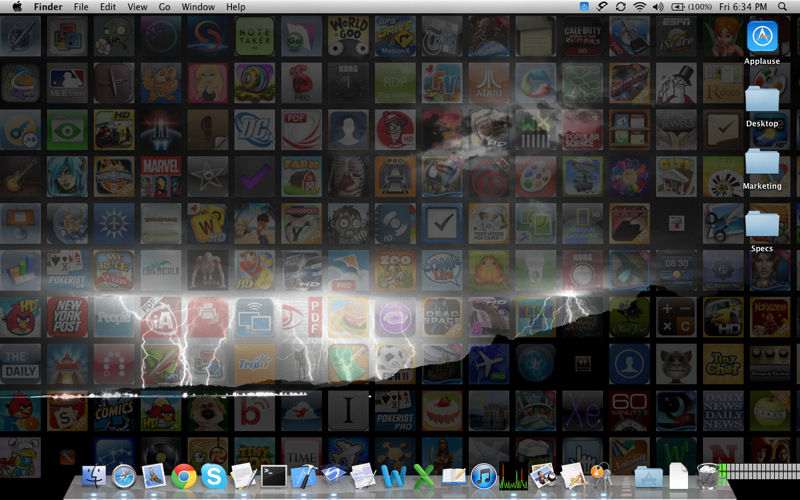800x500 pixels.
Task: Open Microsoft Excel X icon in dock
Action: (423, 477)
